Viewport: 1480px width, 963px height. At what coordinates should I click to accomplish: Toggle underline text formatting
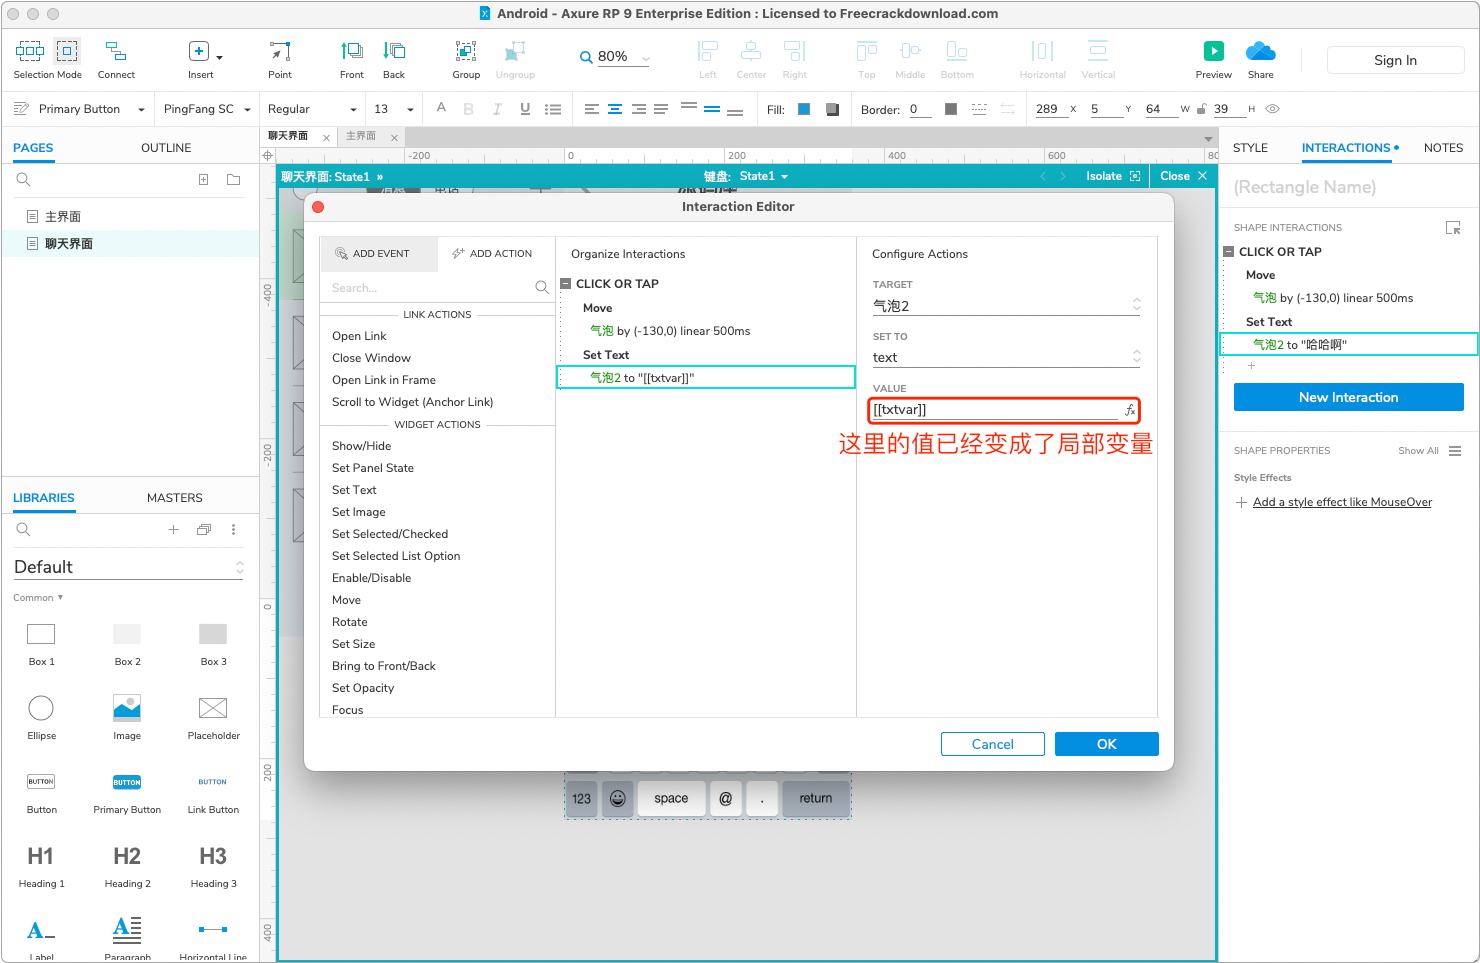click(x=525, y=109)
